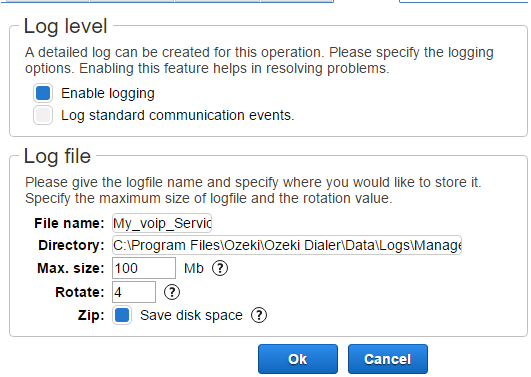531x377 pixels.
Task: Toggle the Zip save disk space checkbox
Action: coord(122,315)
